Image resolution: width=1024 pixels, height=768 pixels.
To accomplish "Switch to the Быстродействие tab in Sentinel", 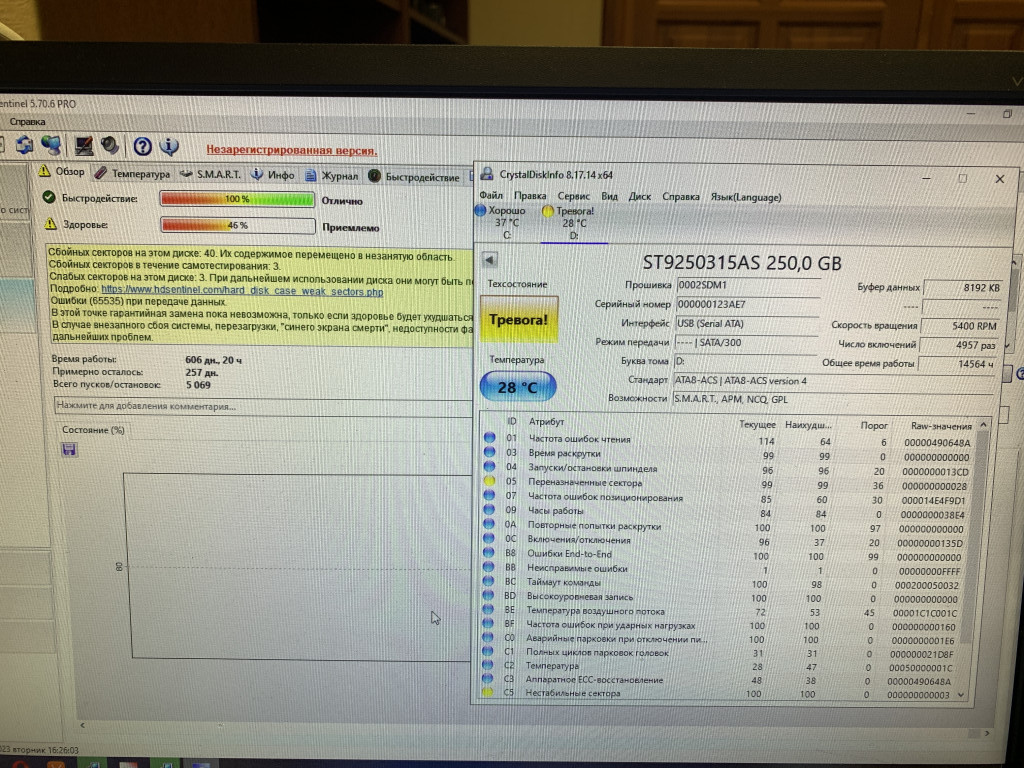I will pyautogui.click(x=414, y=176).
